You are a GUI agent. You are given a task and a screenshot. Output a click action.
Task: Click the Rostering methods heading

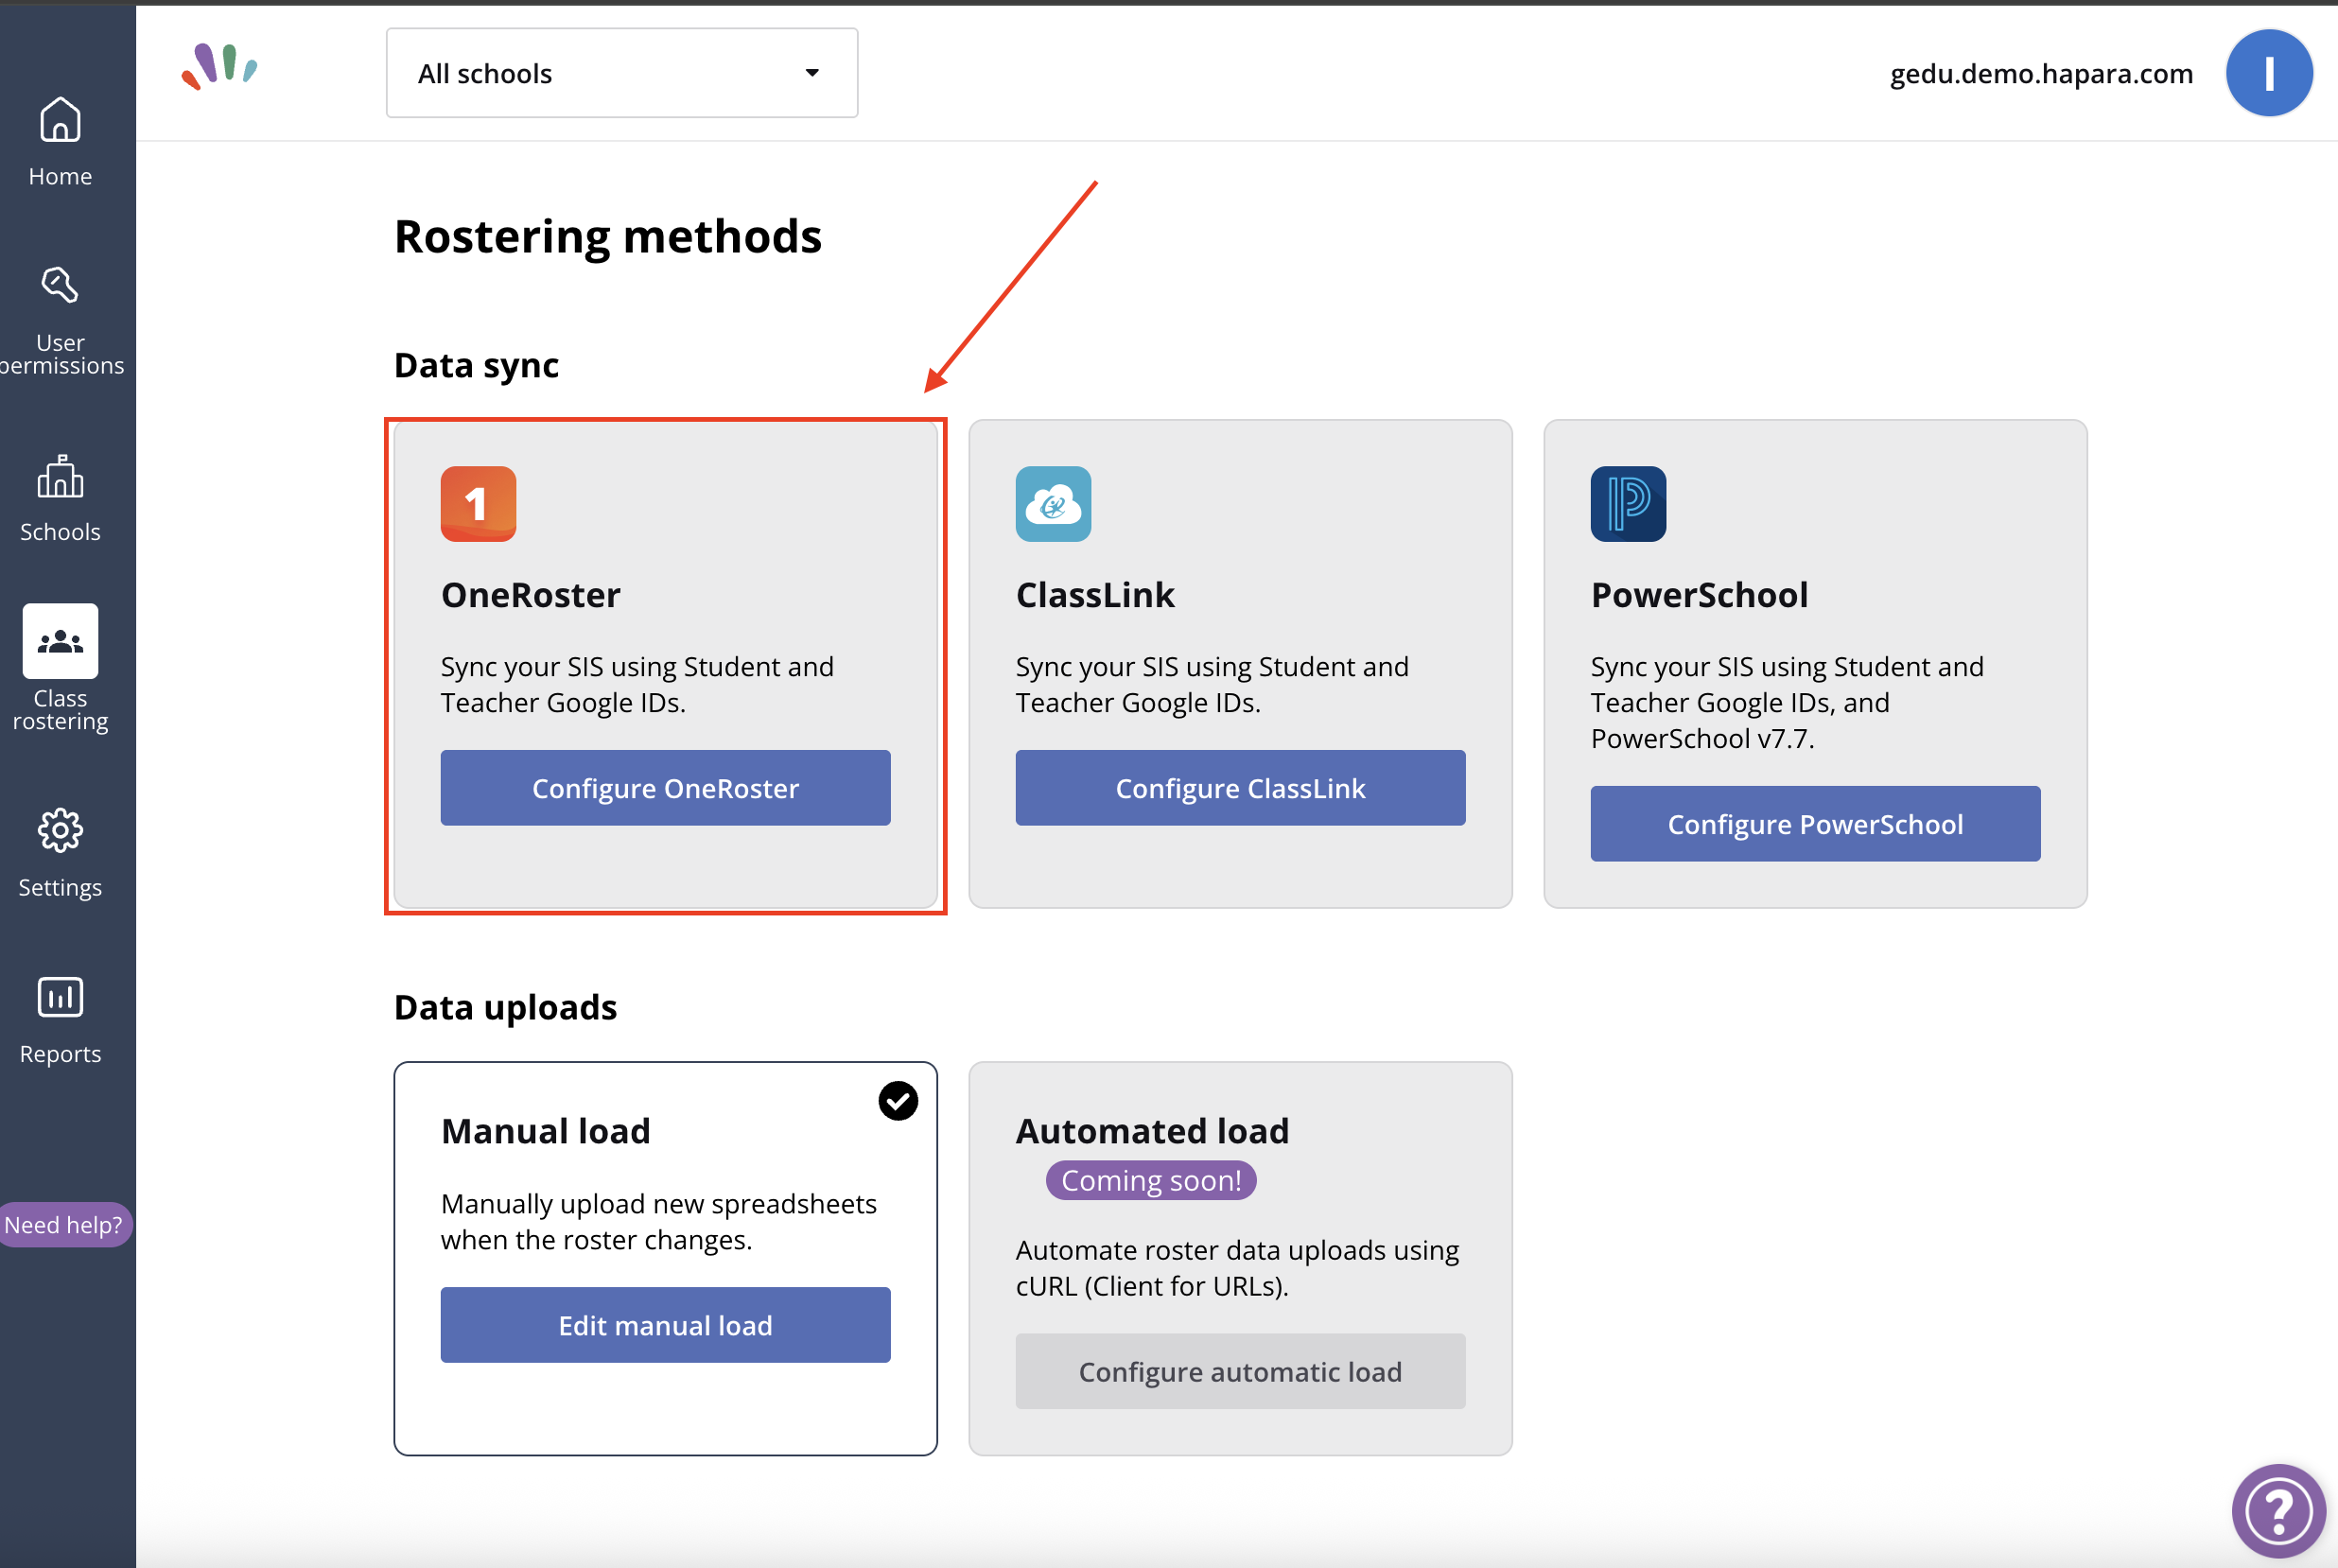click(608, 237)
